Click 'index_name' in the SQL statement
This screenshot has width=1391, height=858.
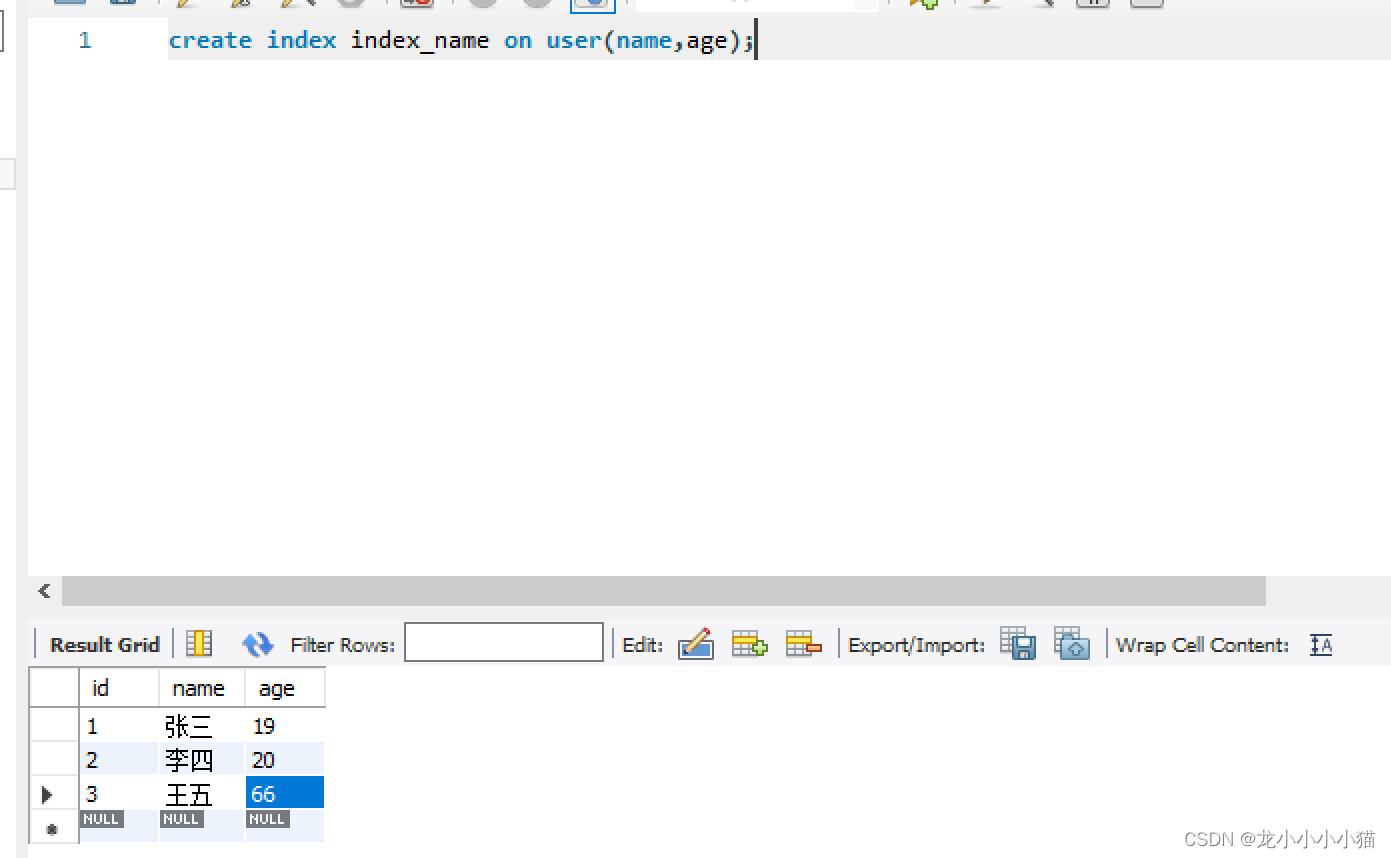(420, 41)
